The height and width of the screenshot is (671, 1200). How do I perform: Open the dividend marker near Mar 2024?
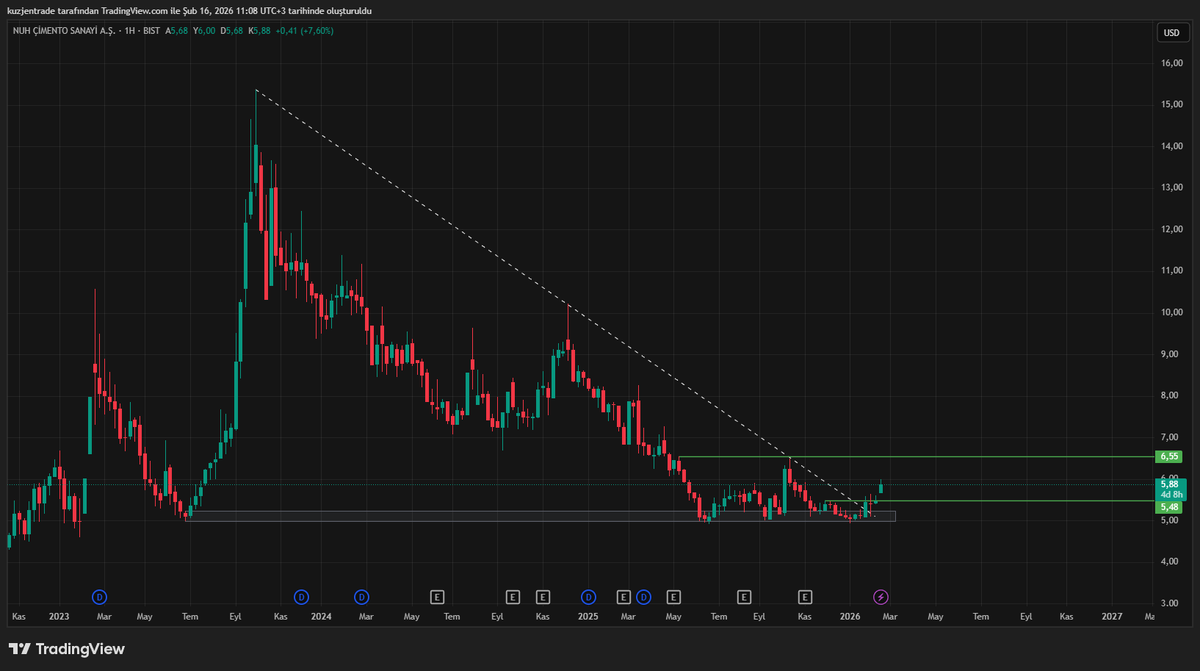pyautogui.click(x=361, y=597)
